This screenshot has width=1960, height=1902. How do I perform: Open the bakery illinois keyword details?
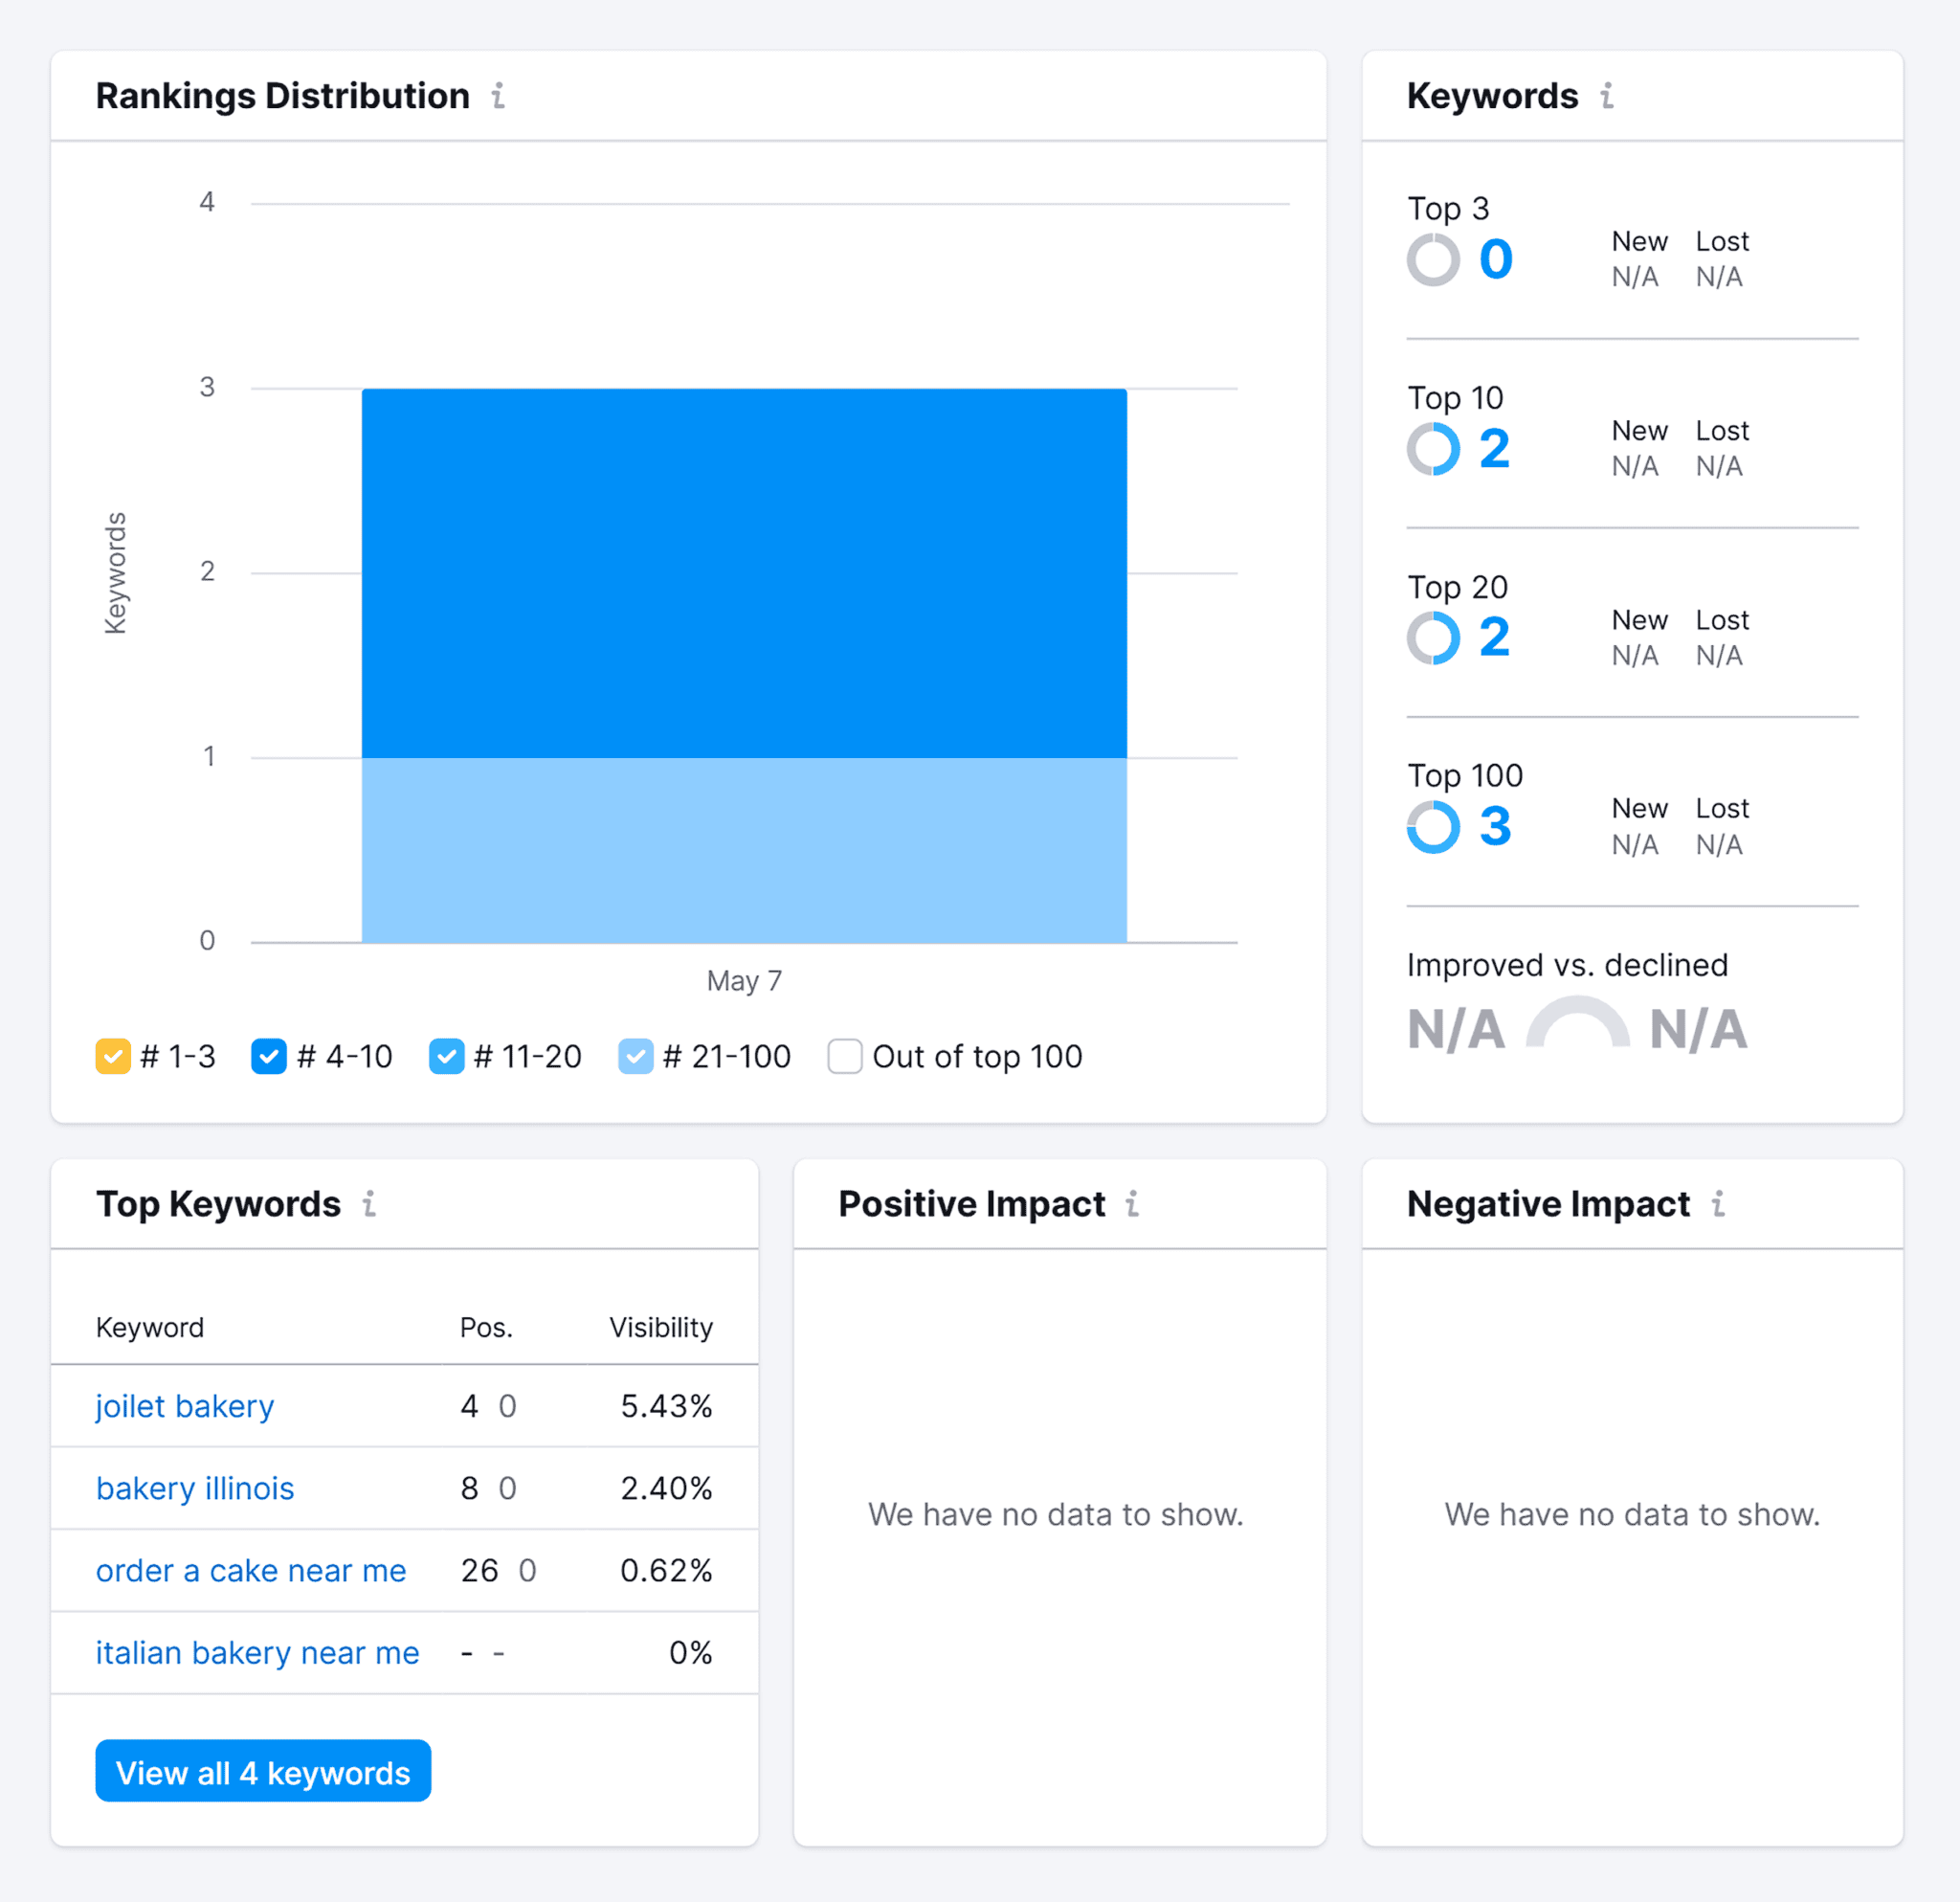tap(195, 1488)
